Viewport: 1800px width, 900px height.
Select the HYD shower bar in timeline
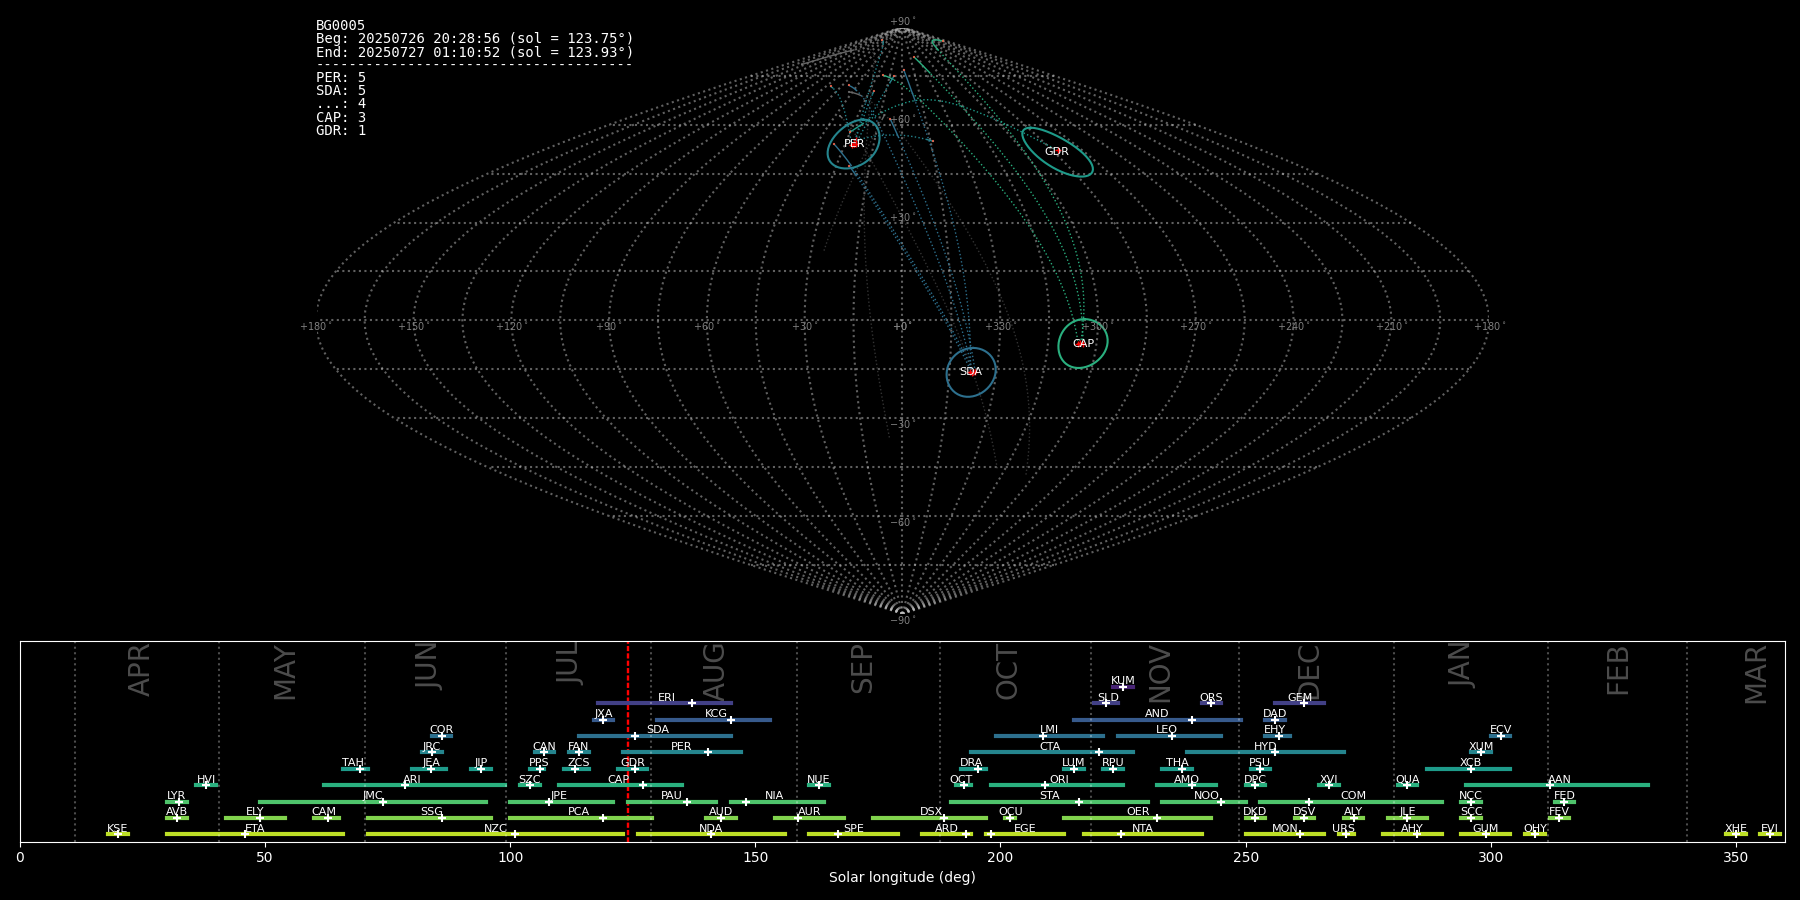pyautogui.click(x=1265, y=752)
